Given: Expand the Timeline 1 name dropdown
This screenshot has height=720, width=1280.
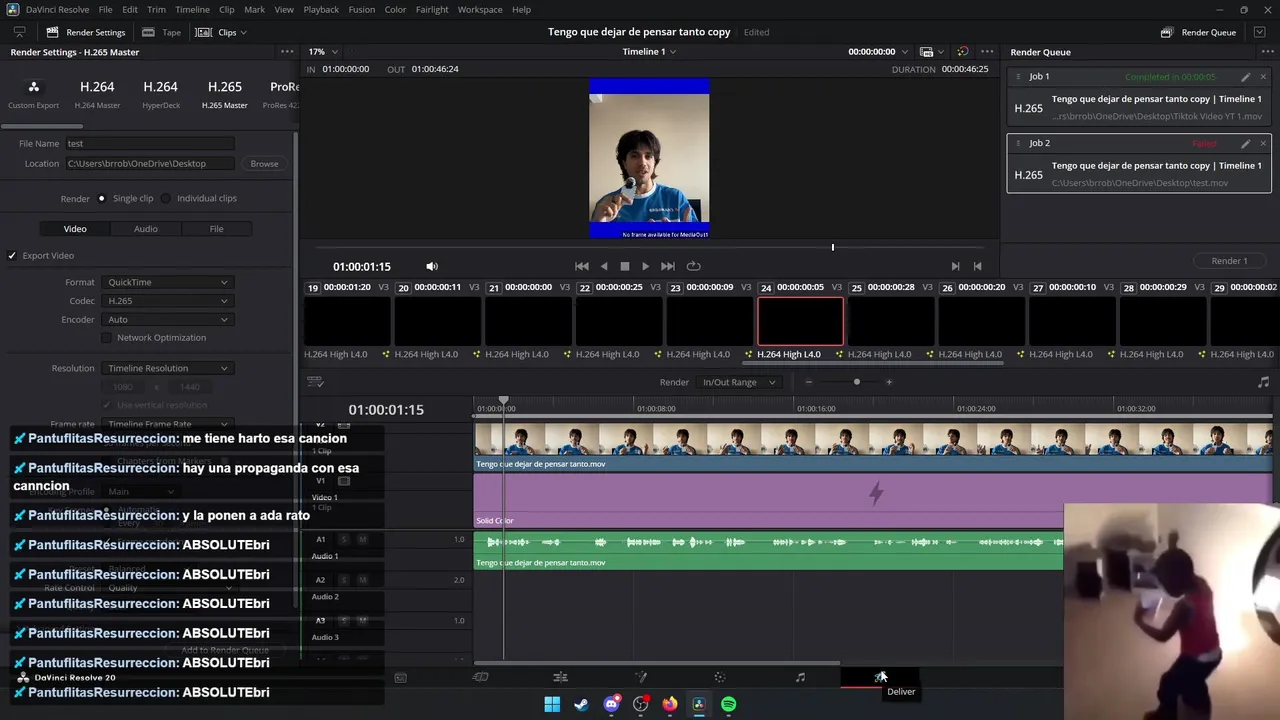Looking at the screenshot, I should tap(649, 51).
